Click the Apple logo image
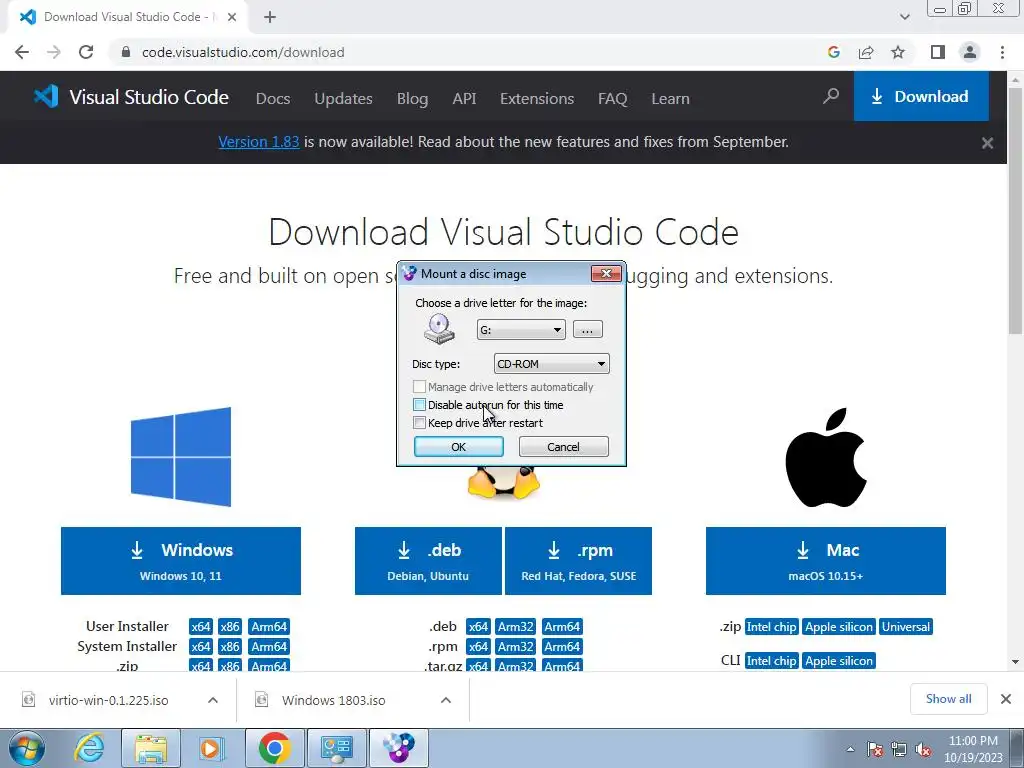Screen dimensions: 1024x768 tap(825, 457)
